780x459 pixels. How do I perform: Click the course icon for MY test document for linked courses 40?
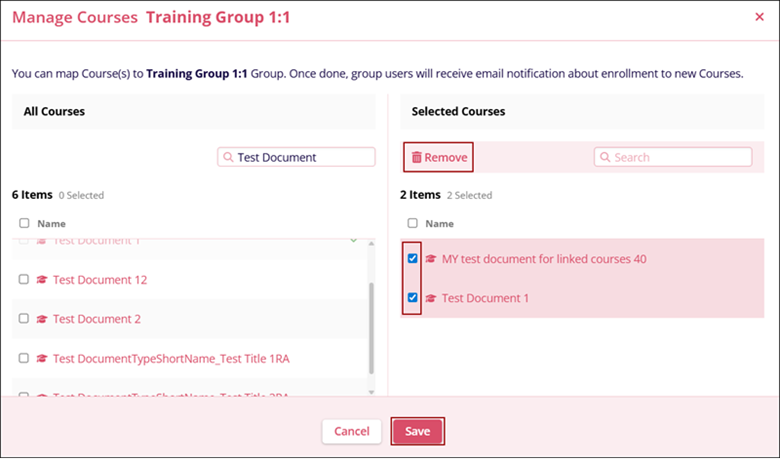[x=431, y=259]
